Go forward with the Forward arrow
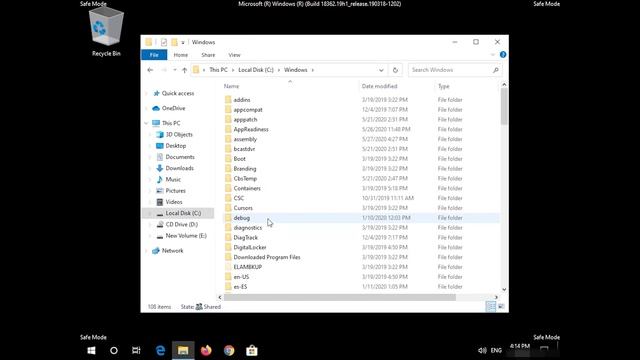Image resolution: width=640 pixels, height=360 pixels. click(164, 70)
